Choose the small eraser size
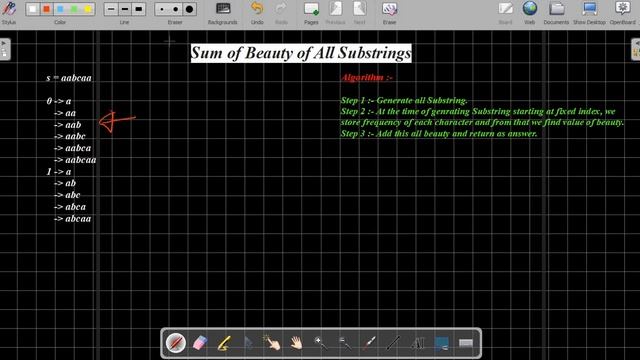This screenshot has height=360, width=640. [162, 9]
